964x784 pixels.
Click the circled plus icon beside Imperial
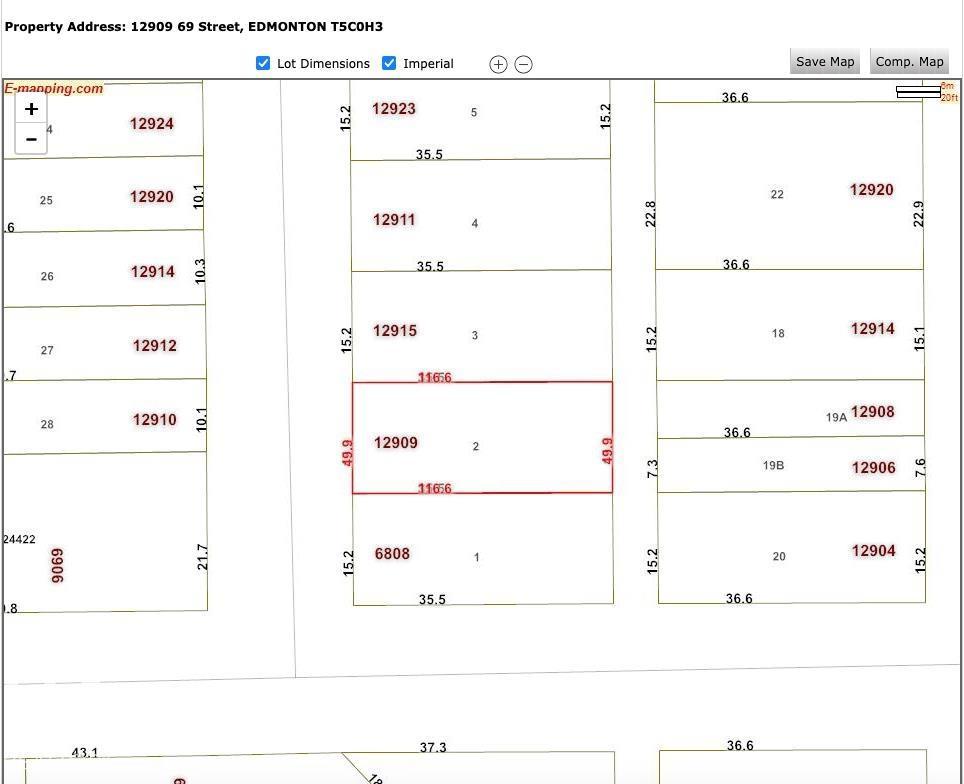(498, 64)
